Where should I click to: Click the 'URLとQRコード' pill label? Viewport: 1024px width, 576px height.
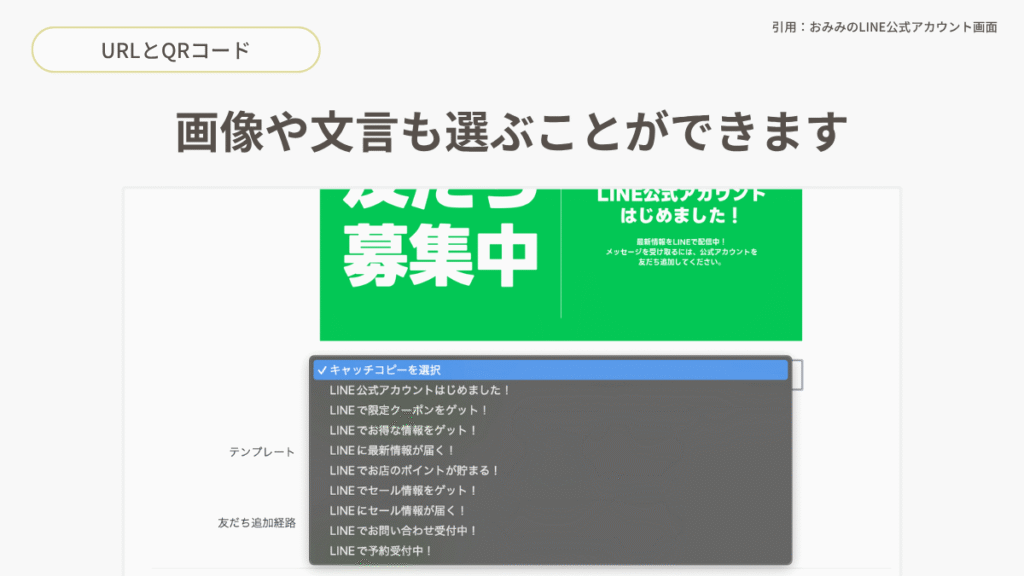coord(176,50)
